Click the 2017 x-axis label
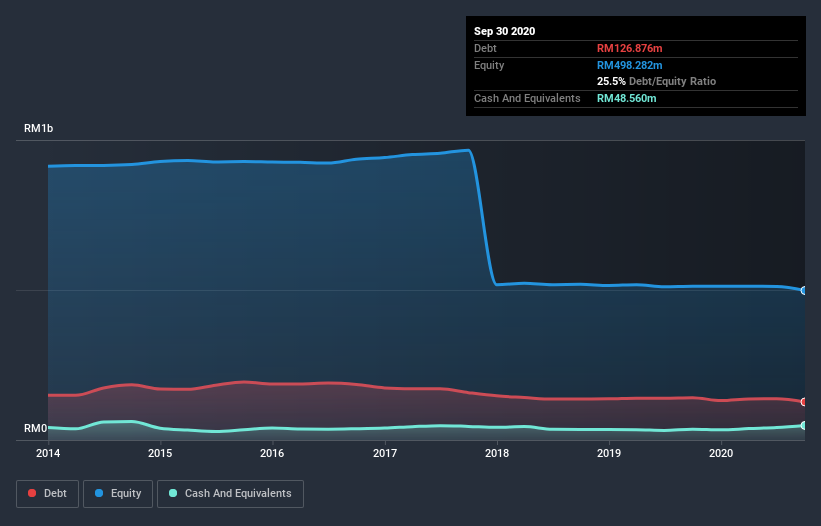This screenshot has width=821, height=526. tap(385, 453)
